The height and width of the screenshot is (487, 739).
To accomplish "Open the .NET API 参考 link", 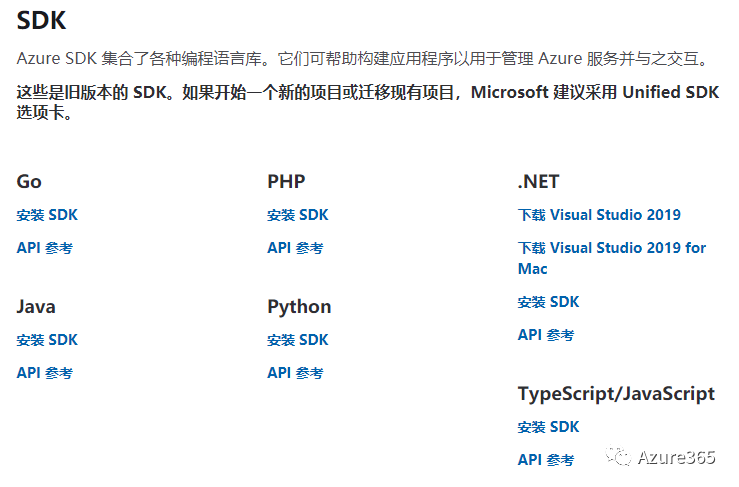I will point(545,335).
